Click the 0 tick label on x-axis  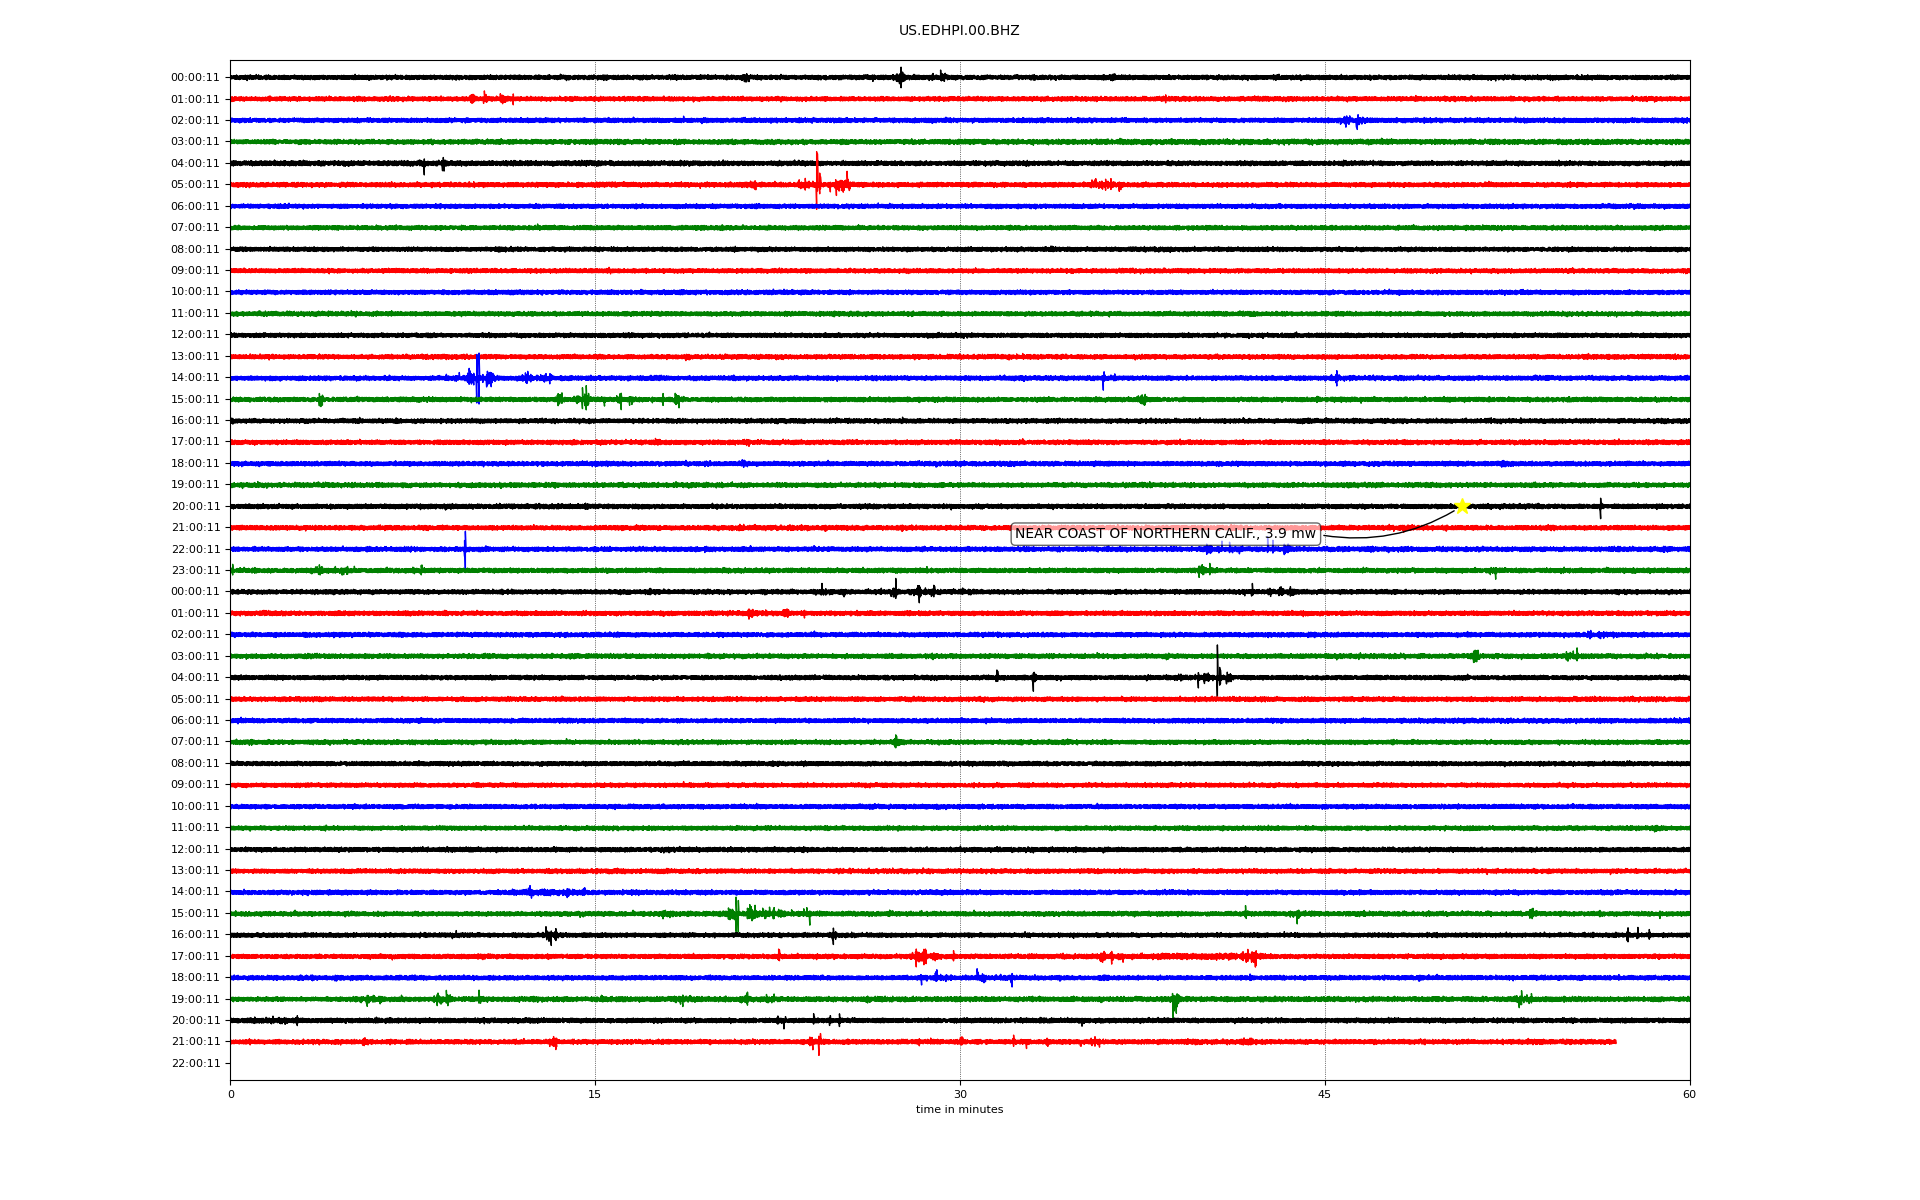click(231, 1094)
